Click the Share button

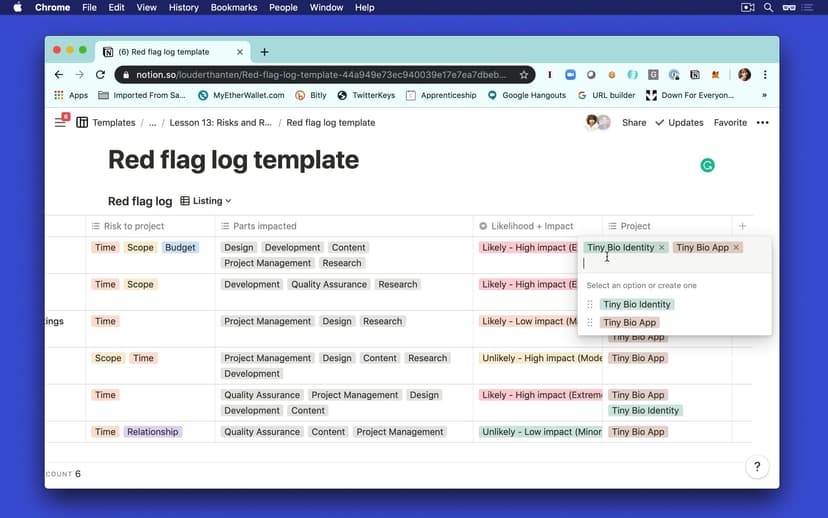[634, 123]
